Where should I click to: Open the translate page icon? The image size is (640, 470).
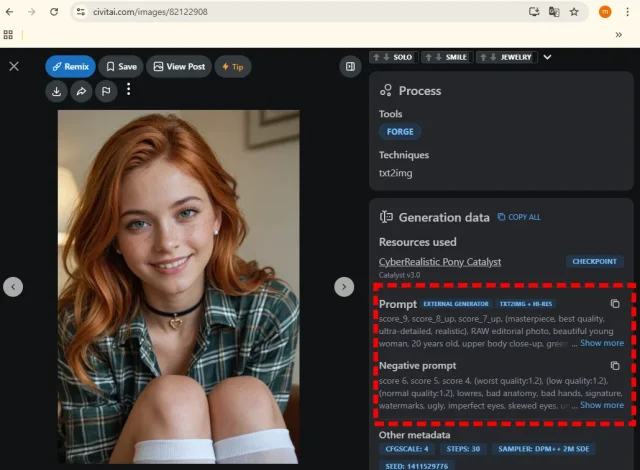[554, 12]
